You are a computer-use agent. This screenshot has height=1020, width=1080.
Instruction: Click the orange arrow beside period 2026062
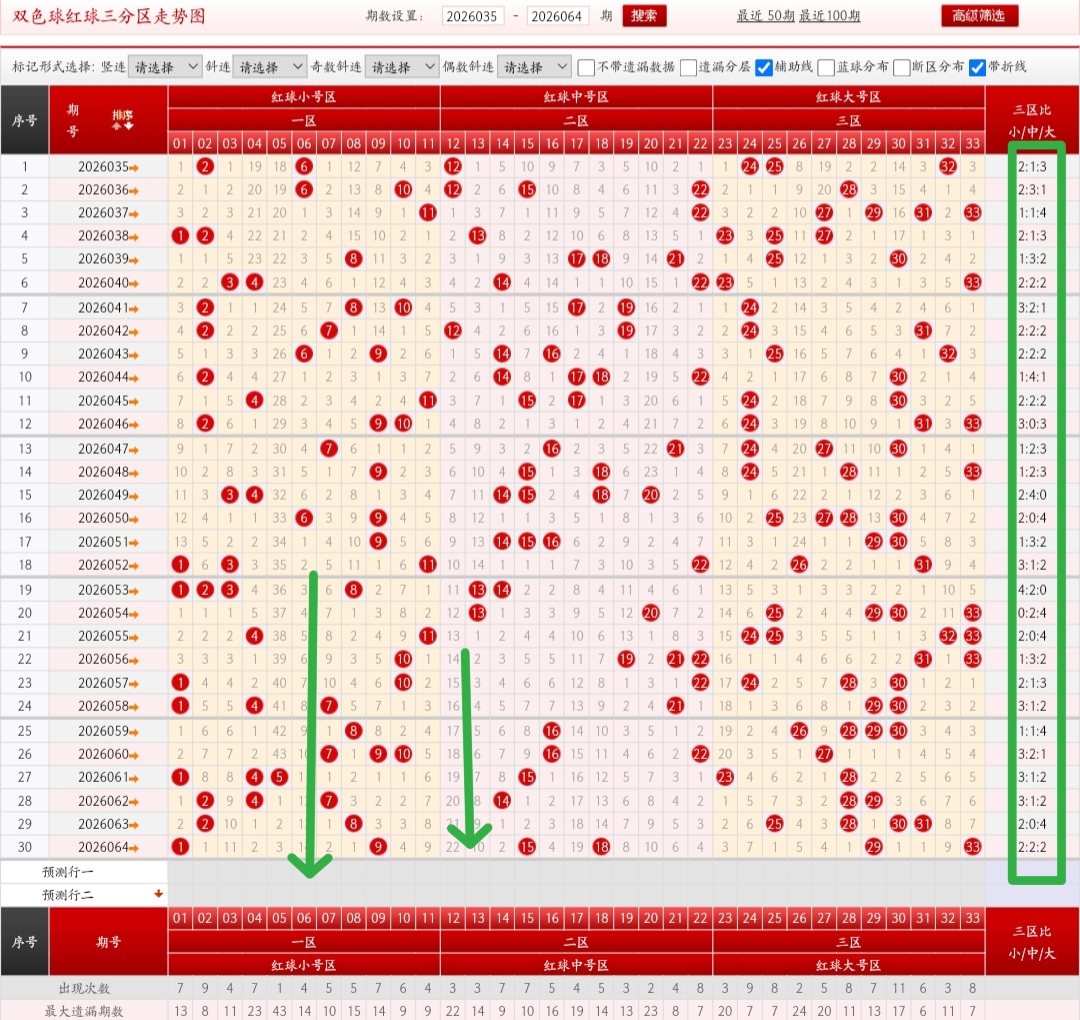pos(134,802)
